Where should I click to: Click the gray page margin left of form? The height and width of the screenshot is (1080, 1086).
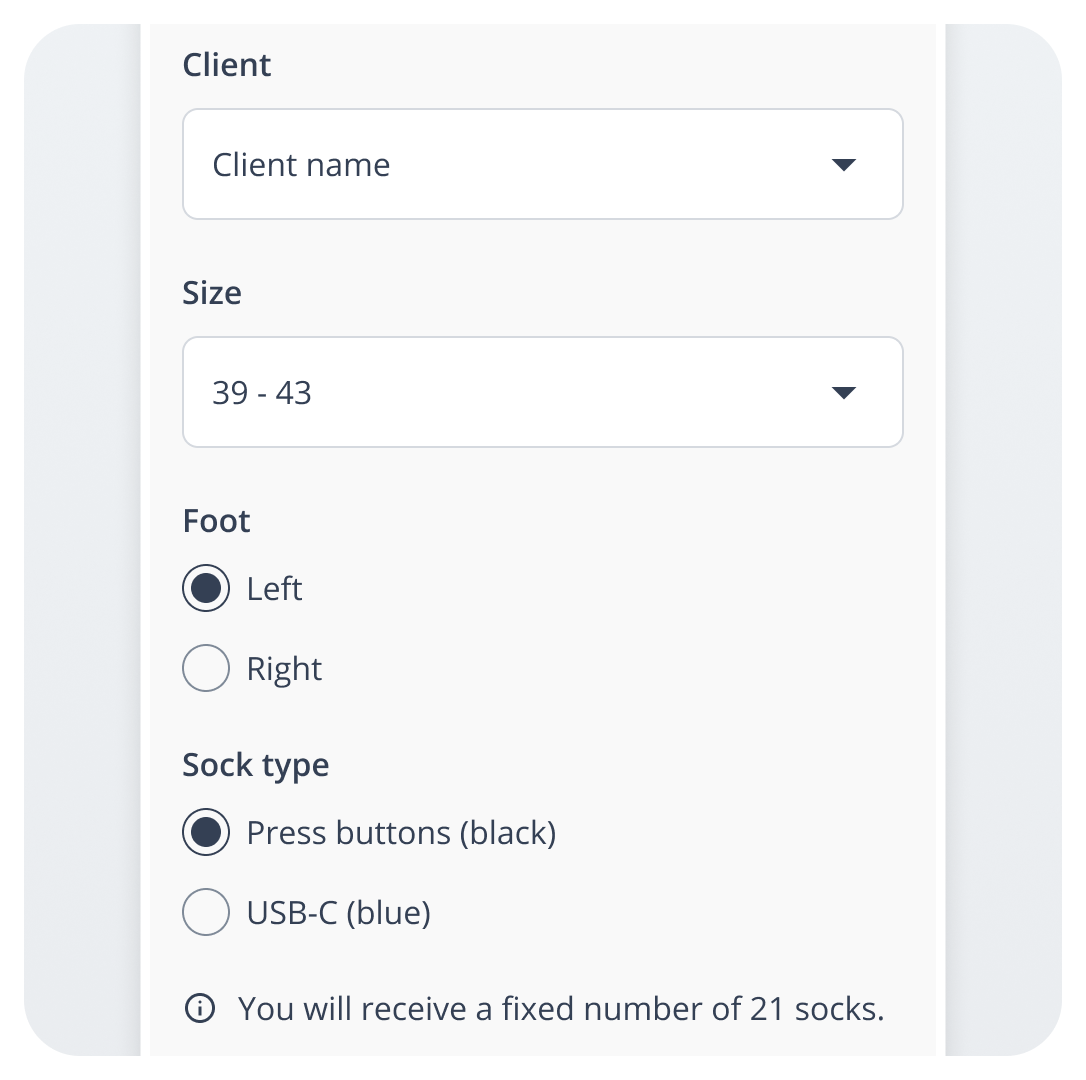click(82, 540)
